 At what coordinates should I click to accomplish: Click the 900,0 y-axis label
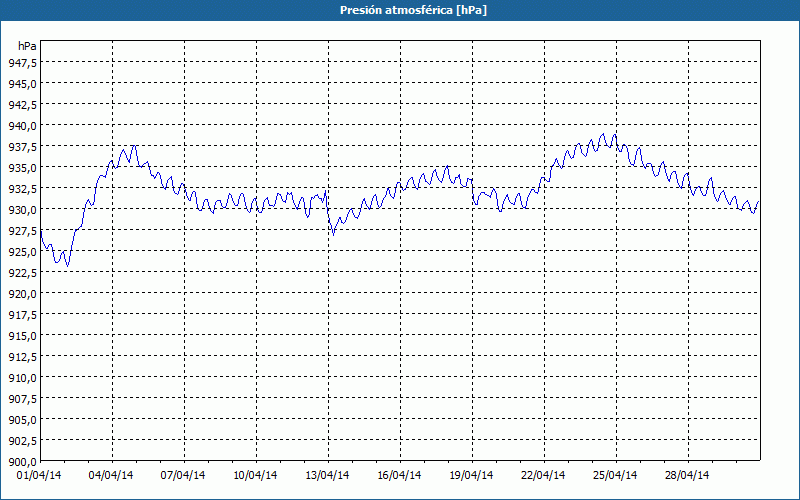pyautogui.click(x=22, y=462)
